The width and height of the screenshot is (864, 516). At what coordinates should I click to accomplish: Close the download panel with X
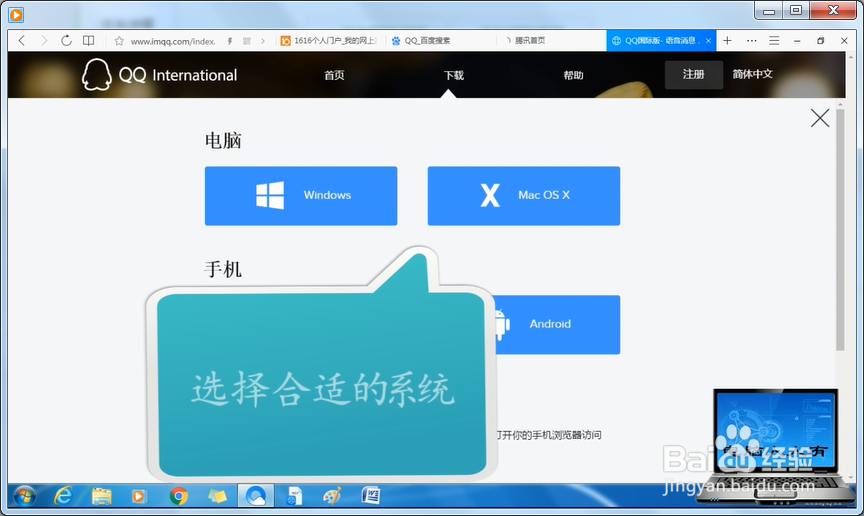pyautogui.click(x=820, y=118)
